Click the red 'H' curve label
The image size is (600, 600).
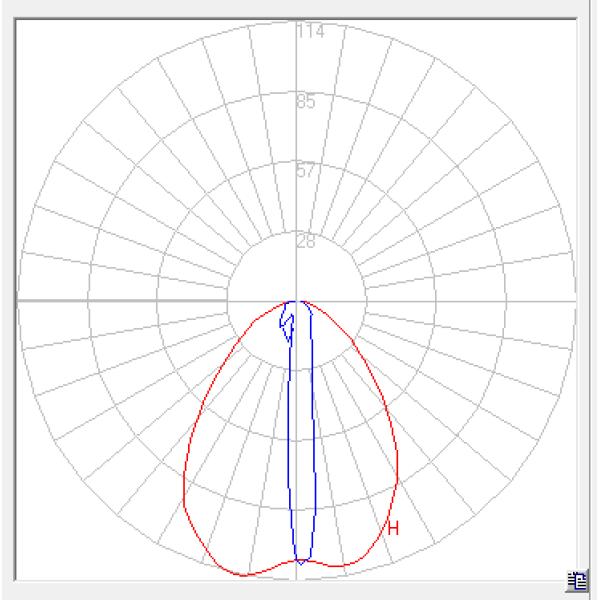coord(393,529)
